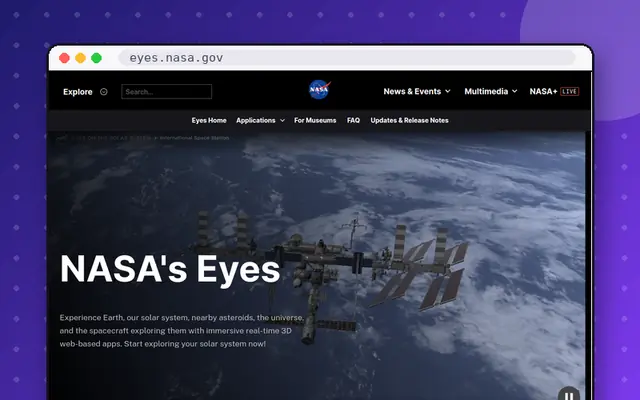Click the LIVE badge
The height and width of the screenshot is (400, 640).
click(x=570, y=91)
